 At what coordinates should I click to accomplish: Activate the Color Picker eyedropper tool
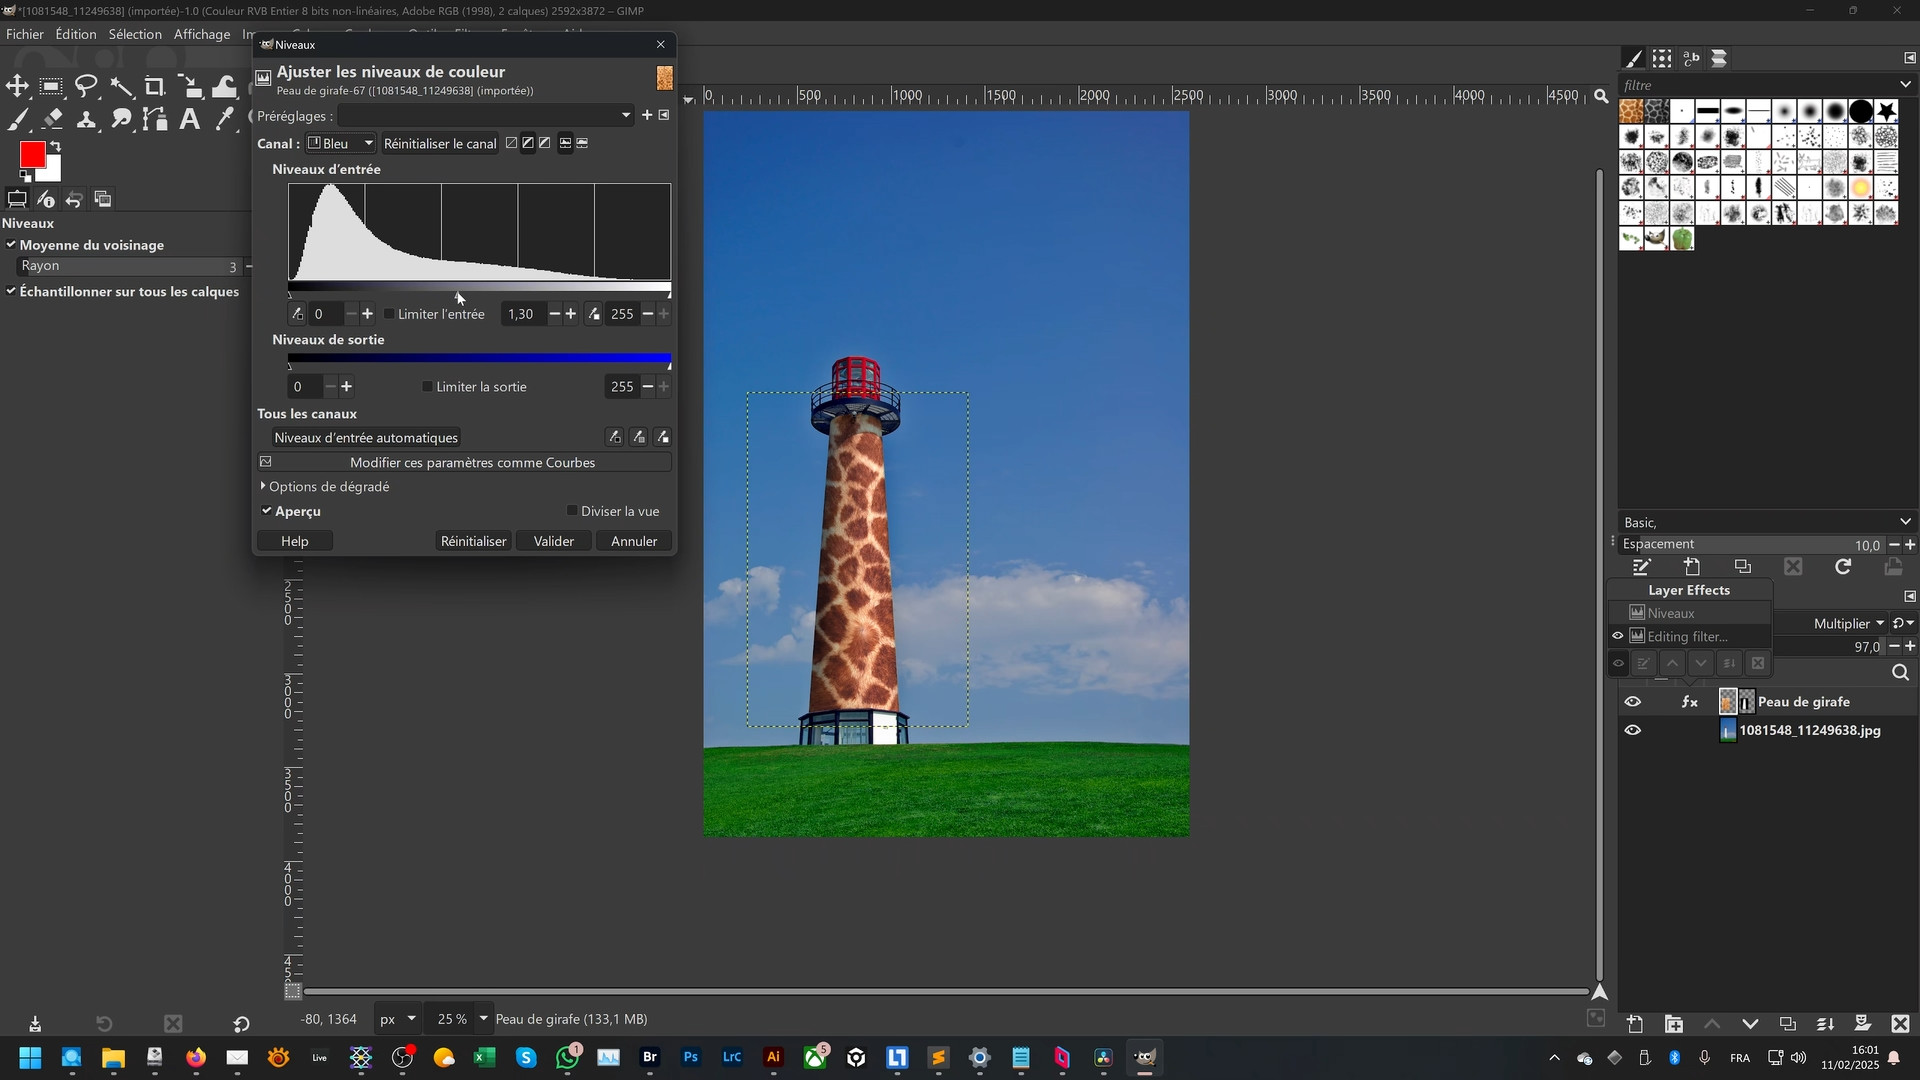(x=225, y=120)
